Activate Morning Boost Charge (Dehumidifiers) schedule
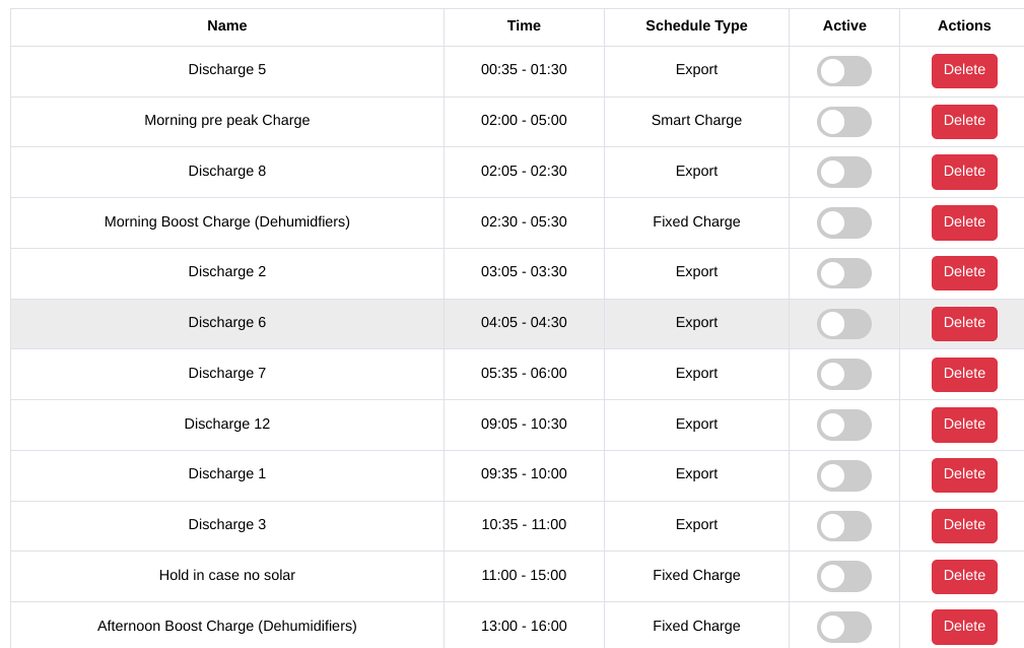Viewport: 1024px width, 648px height. tap(844, 223)
